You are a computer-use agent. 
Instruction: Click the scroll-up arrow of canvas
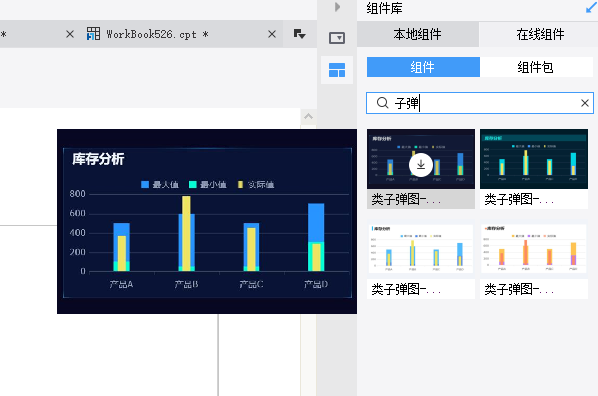[309, 116]
